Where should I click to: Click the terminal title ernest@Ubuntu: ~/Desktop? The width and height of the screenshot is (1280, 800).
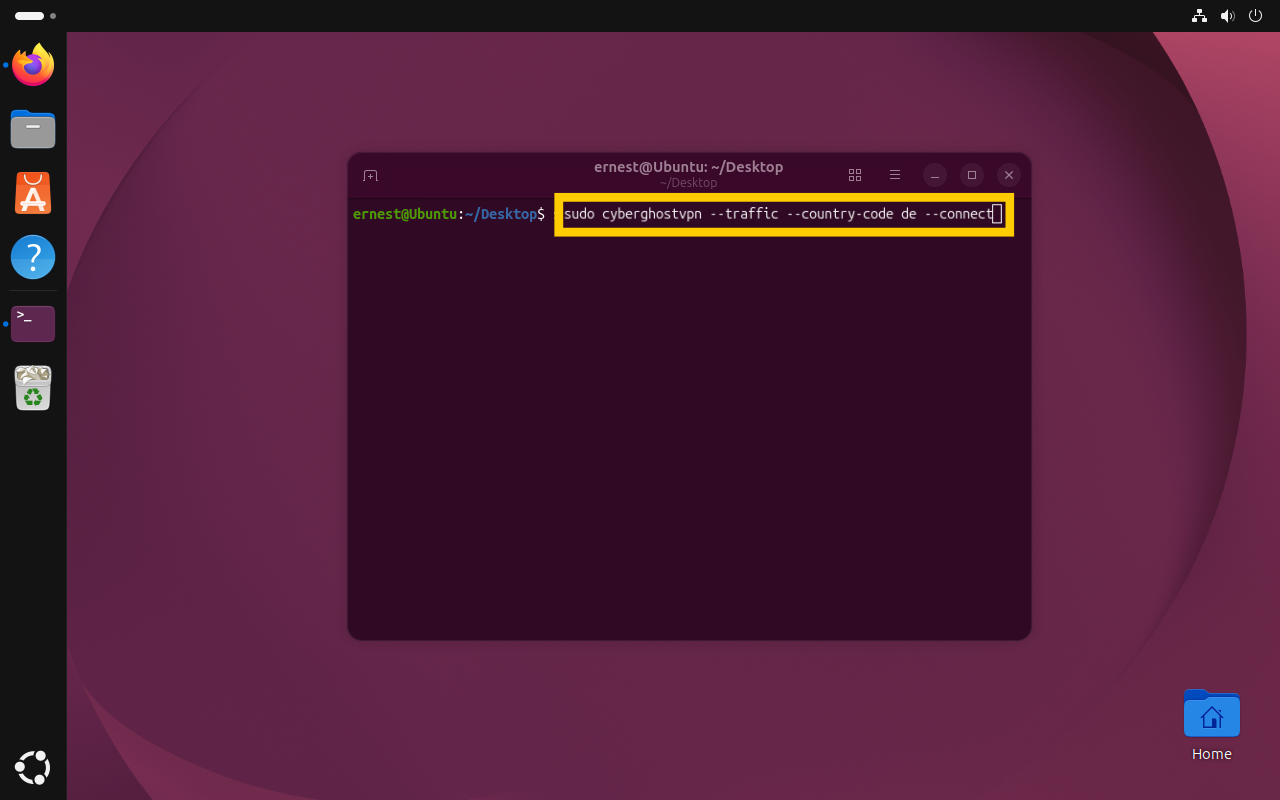click(x=688, y=167)
